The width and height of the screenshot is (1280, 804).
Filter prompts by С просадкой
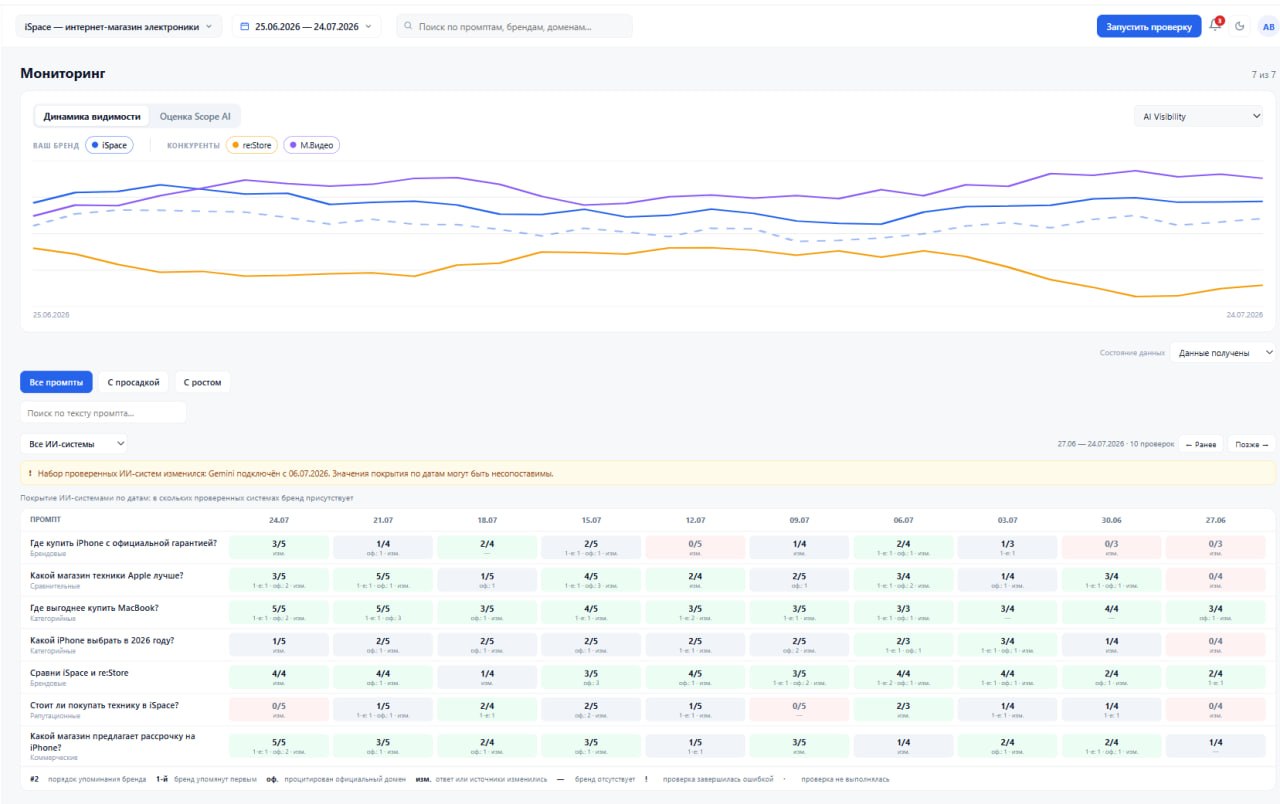point(133,382)
